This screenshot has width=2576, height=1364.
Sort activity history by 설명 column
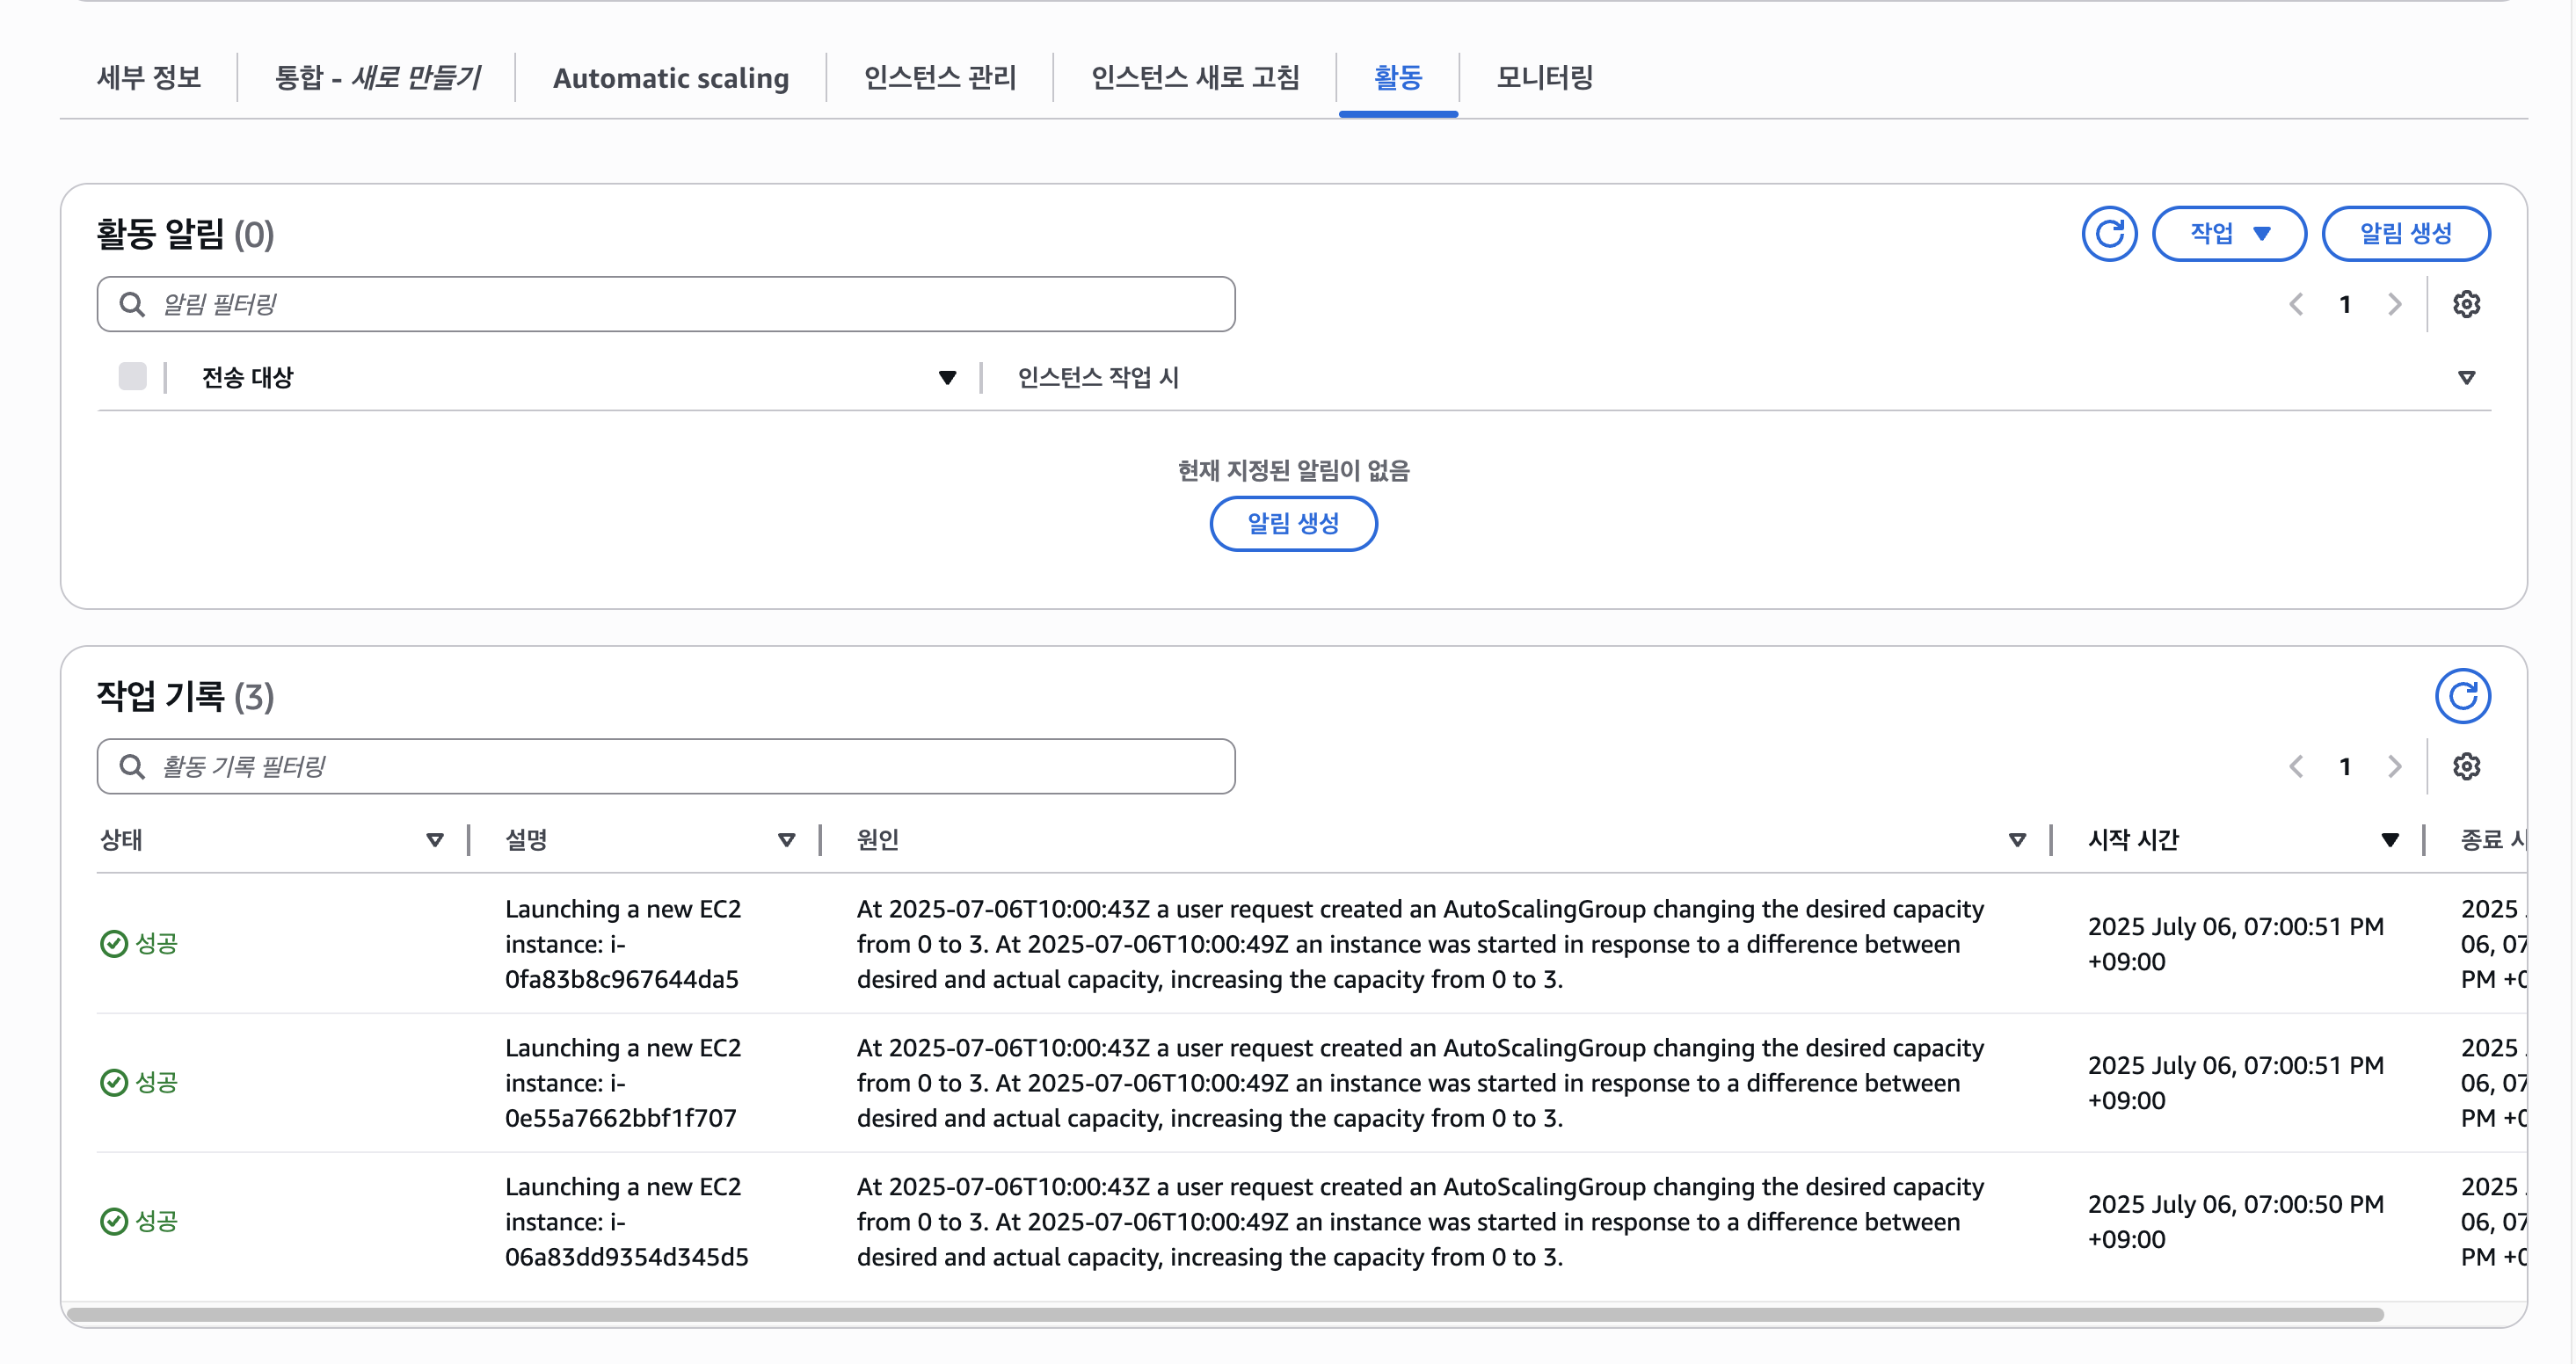[x=786, y=840]
